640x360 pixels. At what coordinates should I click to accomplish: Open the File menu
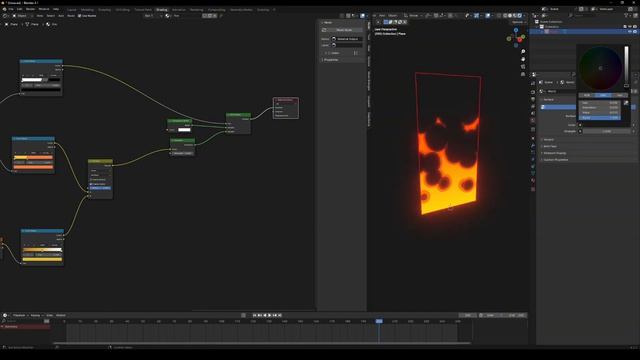[11, 9]
